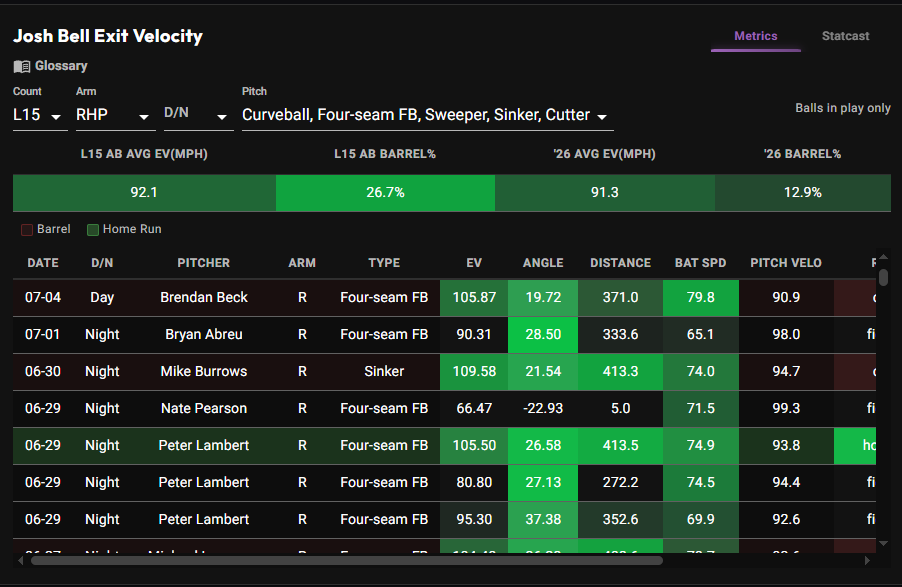The width and height of the screenshot is (902, 587).
Task: Click angle value 28.50
Action: point(543,334)
